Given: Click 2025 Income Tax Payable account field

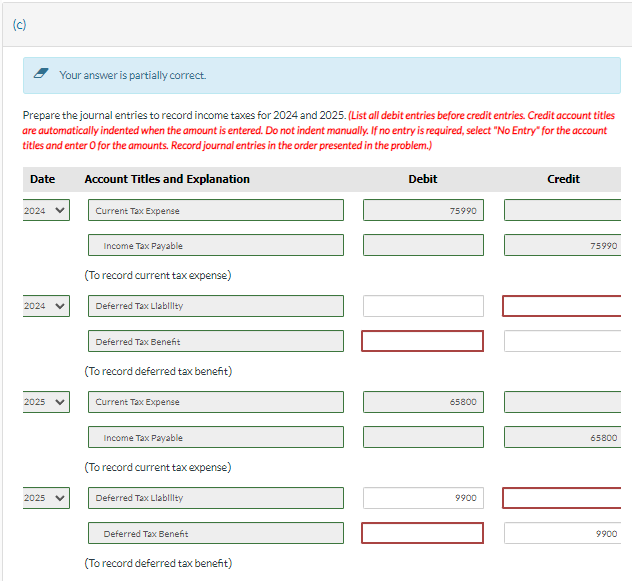Looking at the screenshot, I should [x=216, y=437].
